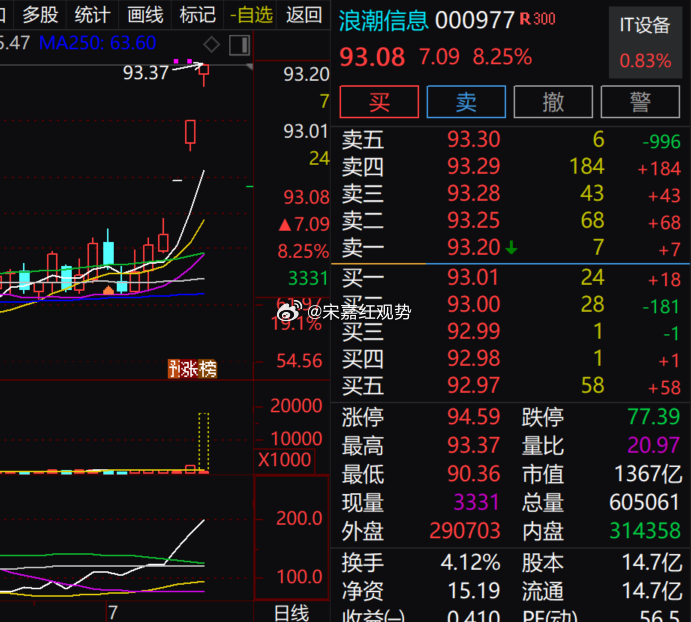Click the 跌停 price 77.39
The image size is (691, 622).
pos(654,417)
